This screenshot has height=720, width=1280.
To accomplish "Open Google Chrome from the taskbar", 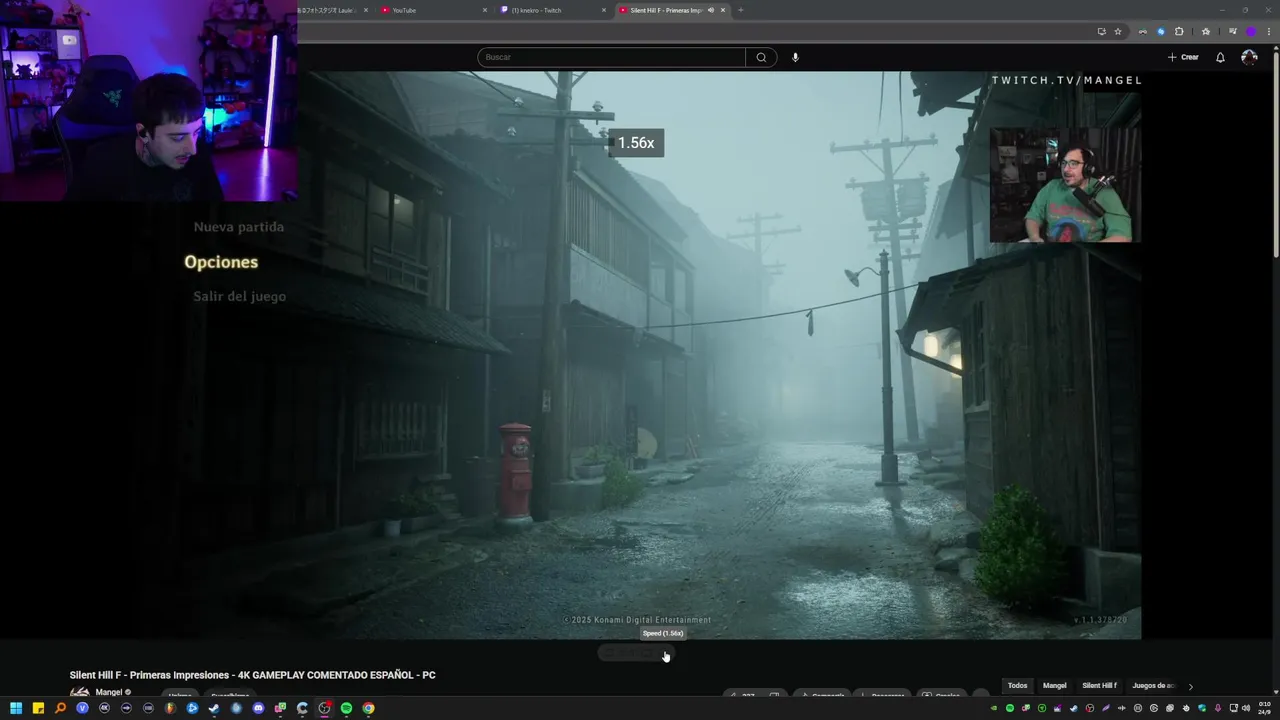I will [368, 708].
